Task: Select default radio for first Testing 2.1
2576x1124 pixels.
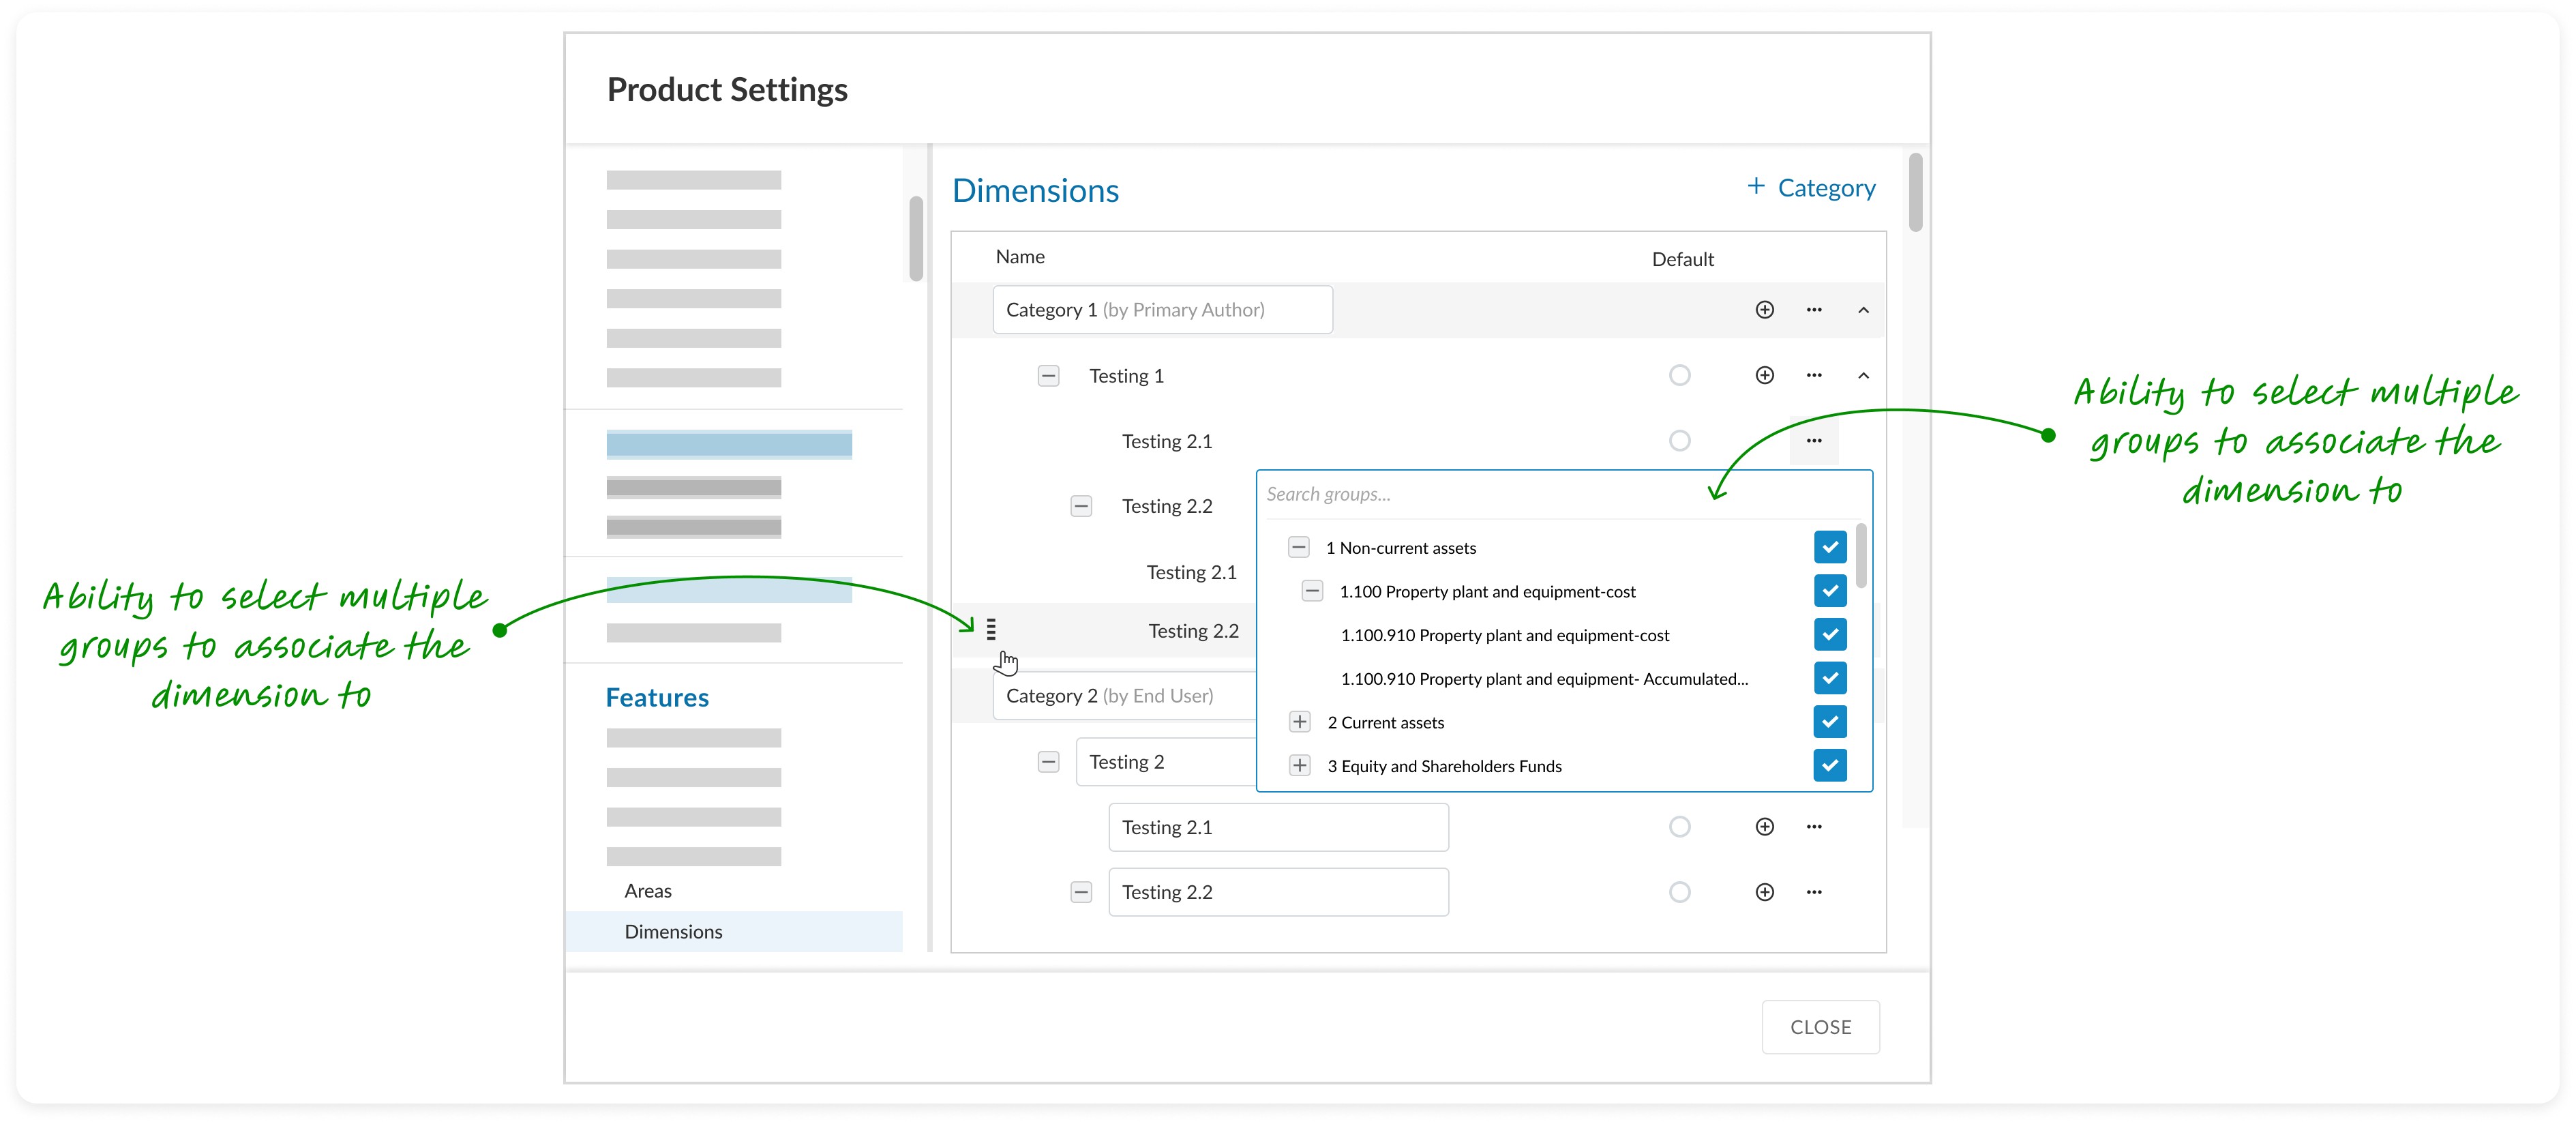Action: [1679, 441]
